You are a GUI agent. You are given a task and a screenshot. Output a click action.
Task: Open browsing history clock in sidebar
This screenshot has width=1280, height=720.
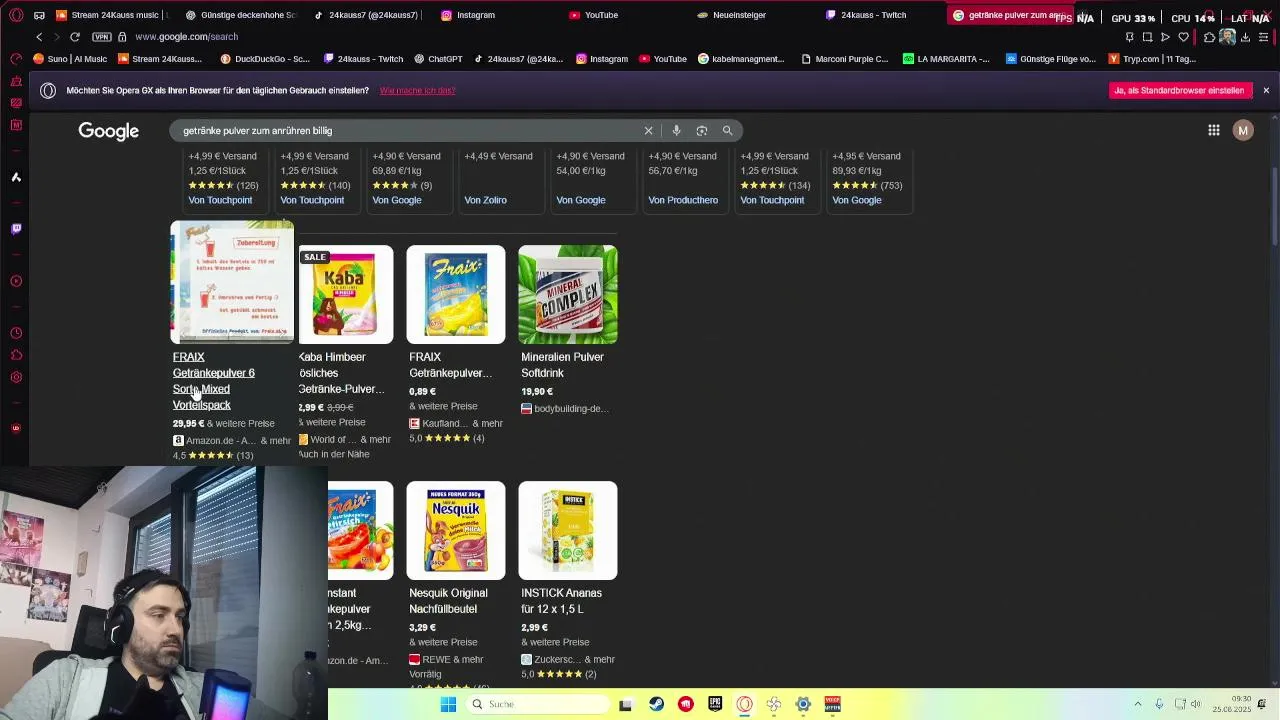tap(16, 333)
